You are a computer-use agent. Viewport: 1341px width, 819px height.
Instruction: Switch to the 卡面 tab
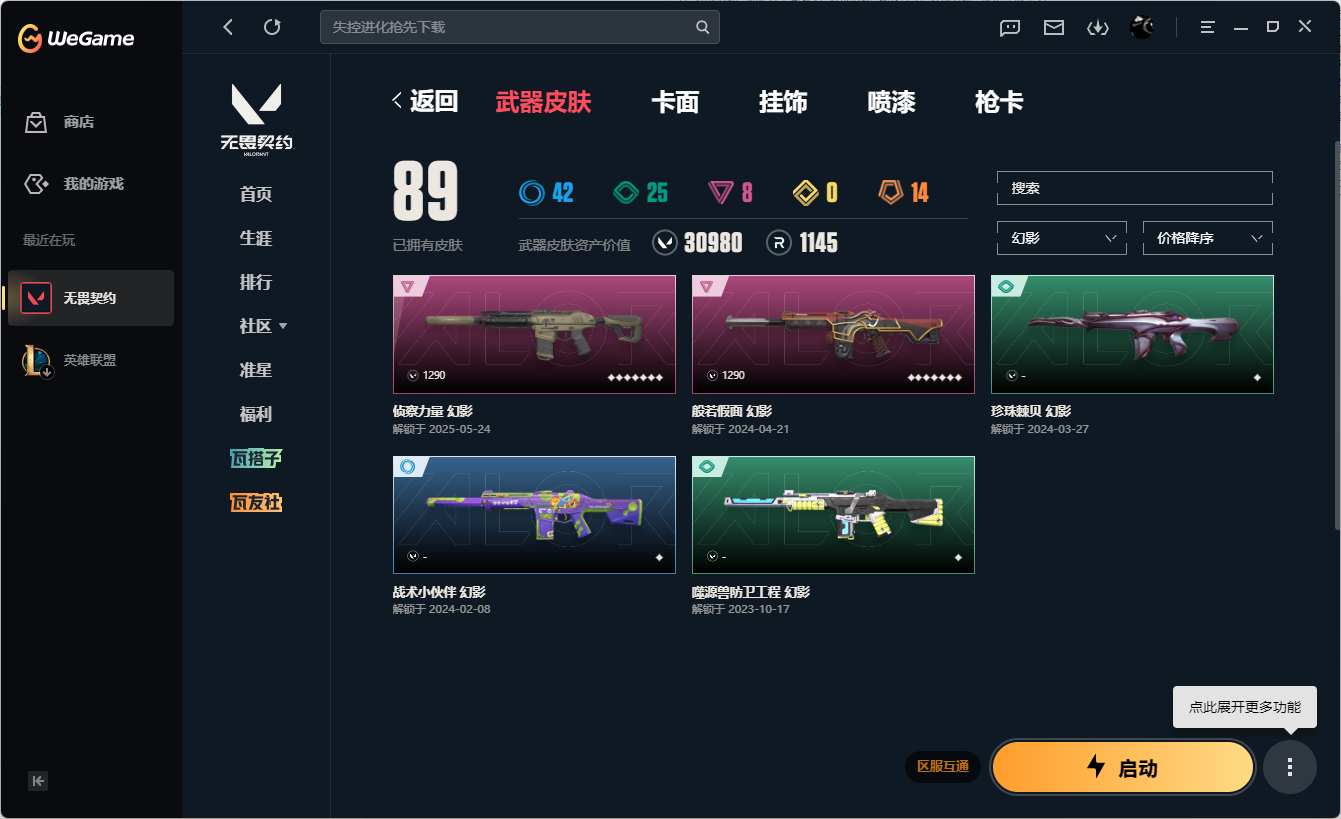click(675, 102)
